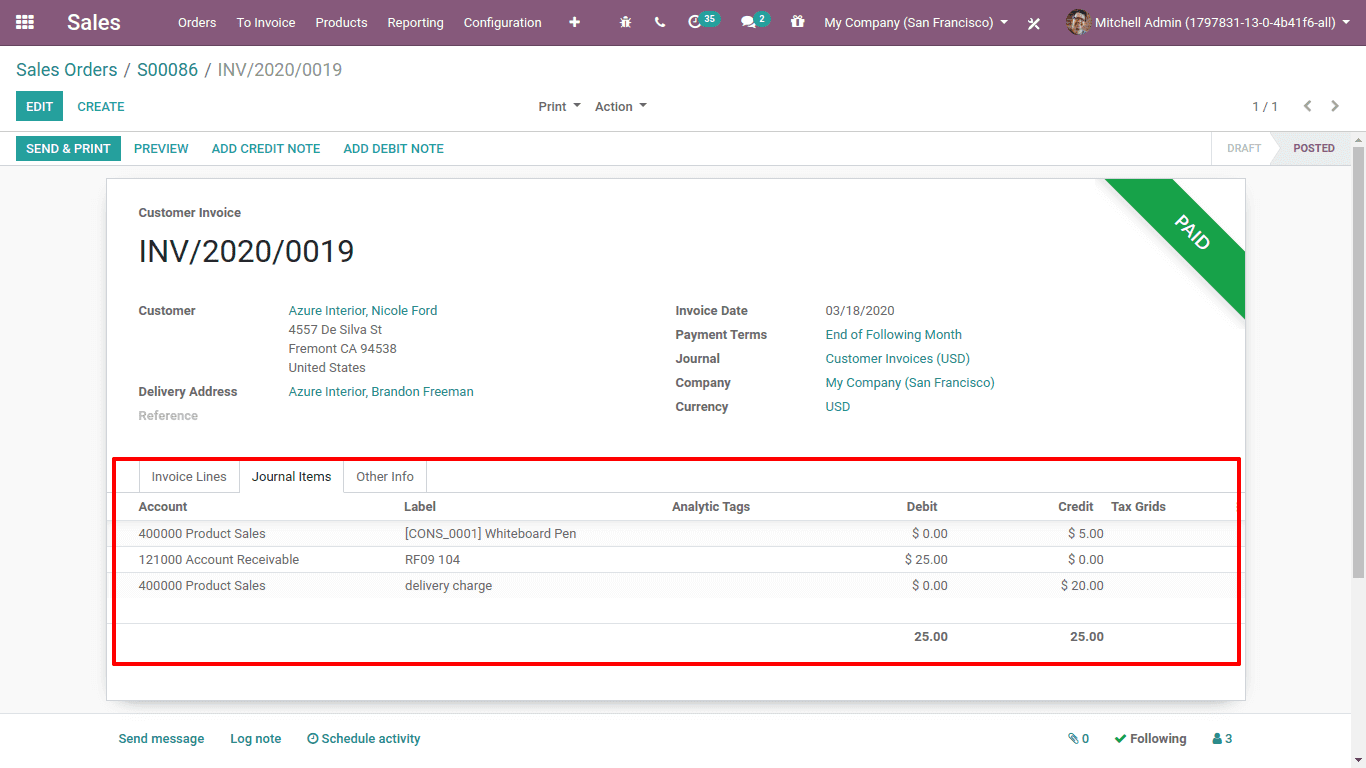This screenshot has height=768, width=1366.
Task: Click the attachments paperclip icon
Action: pyautogui.click(x=1078, y=739)
